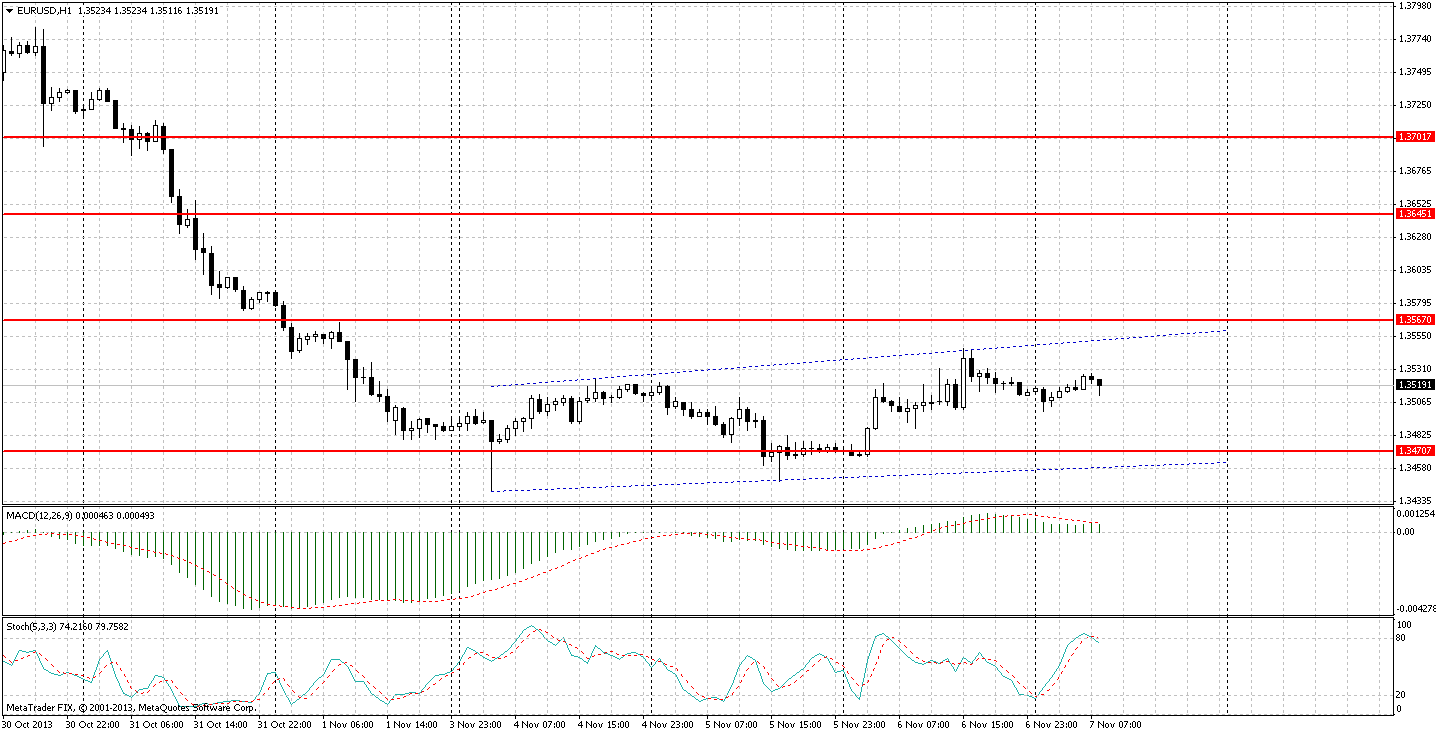Click the red 1.35670 price tag
Viewport: 1436px width, 733px height.
tap(1416, 320)
